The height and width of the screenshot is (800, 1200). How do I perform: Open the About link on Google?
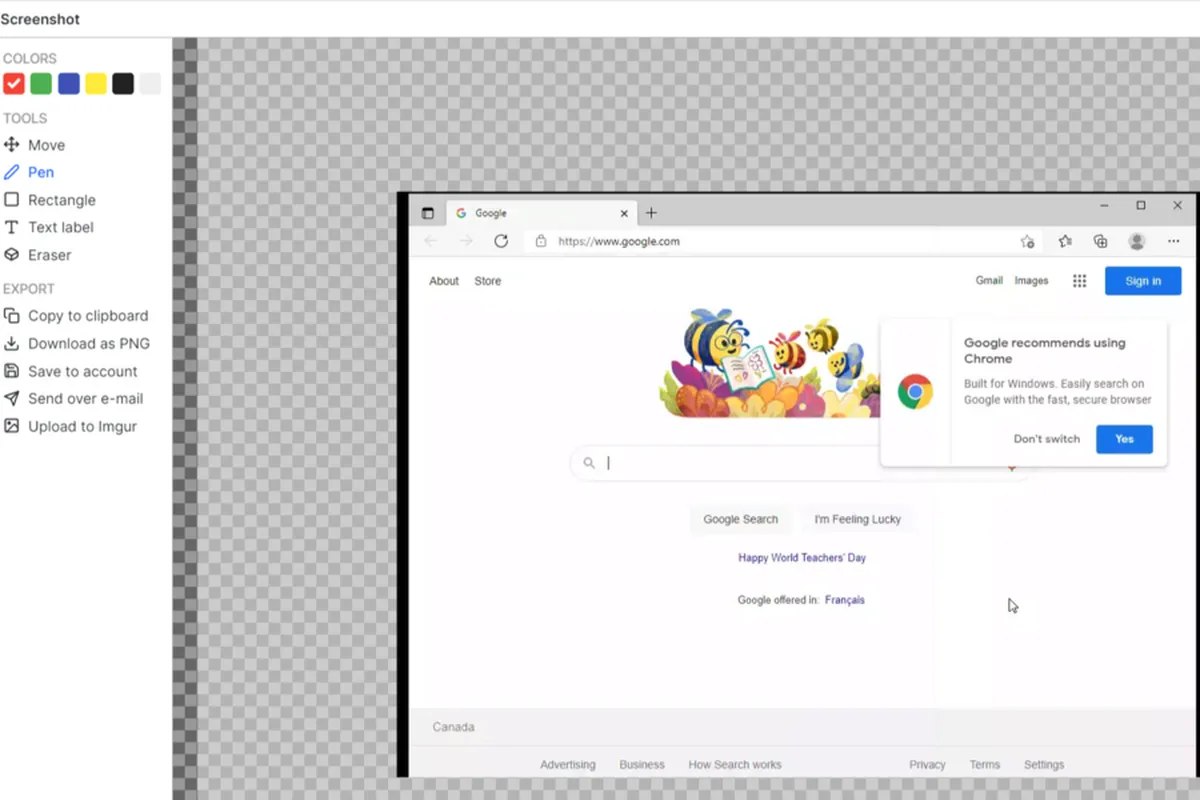(x=444, y=281)
